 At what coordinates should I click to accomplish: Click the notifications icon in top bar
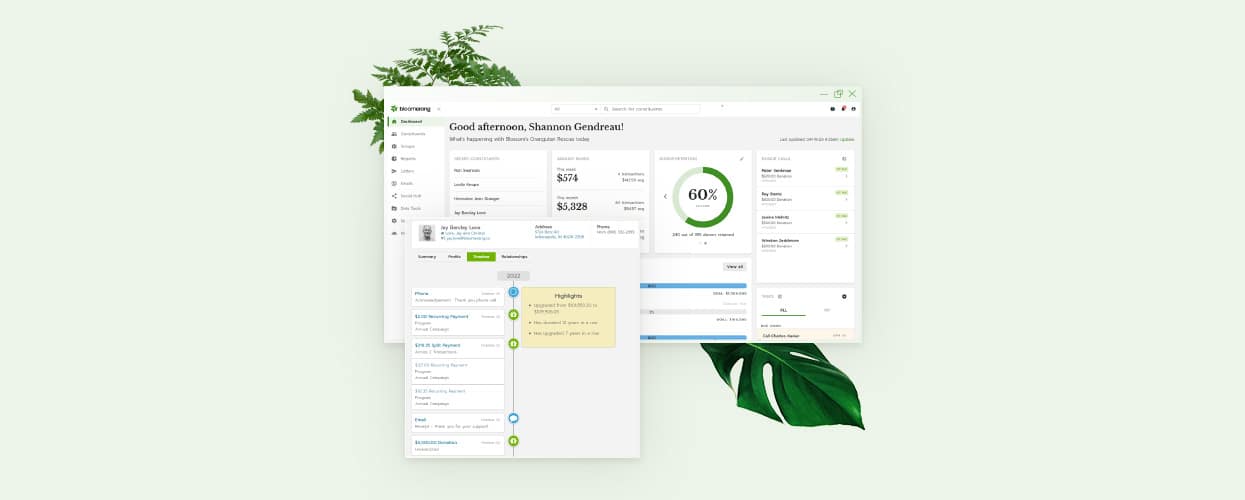point(843,108)
